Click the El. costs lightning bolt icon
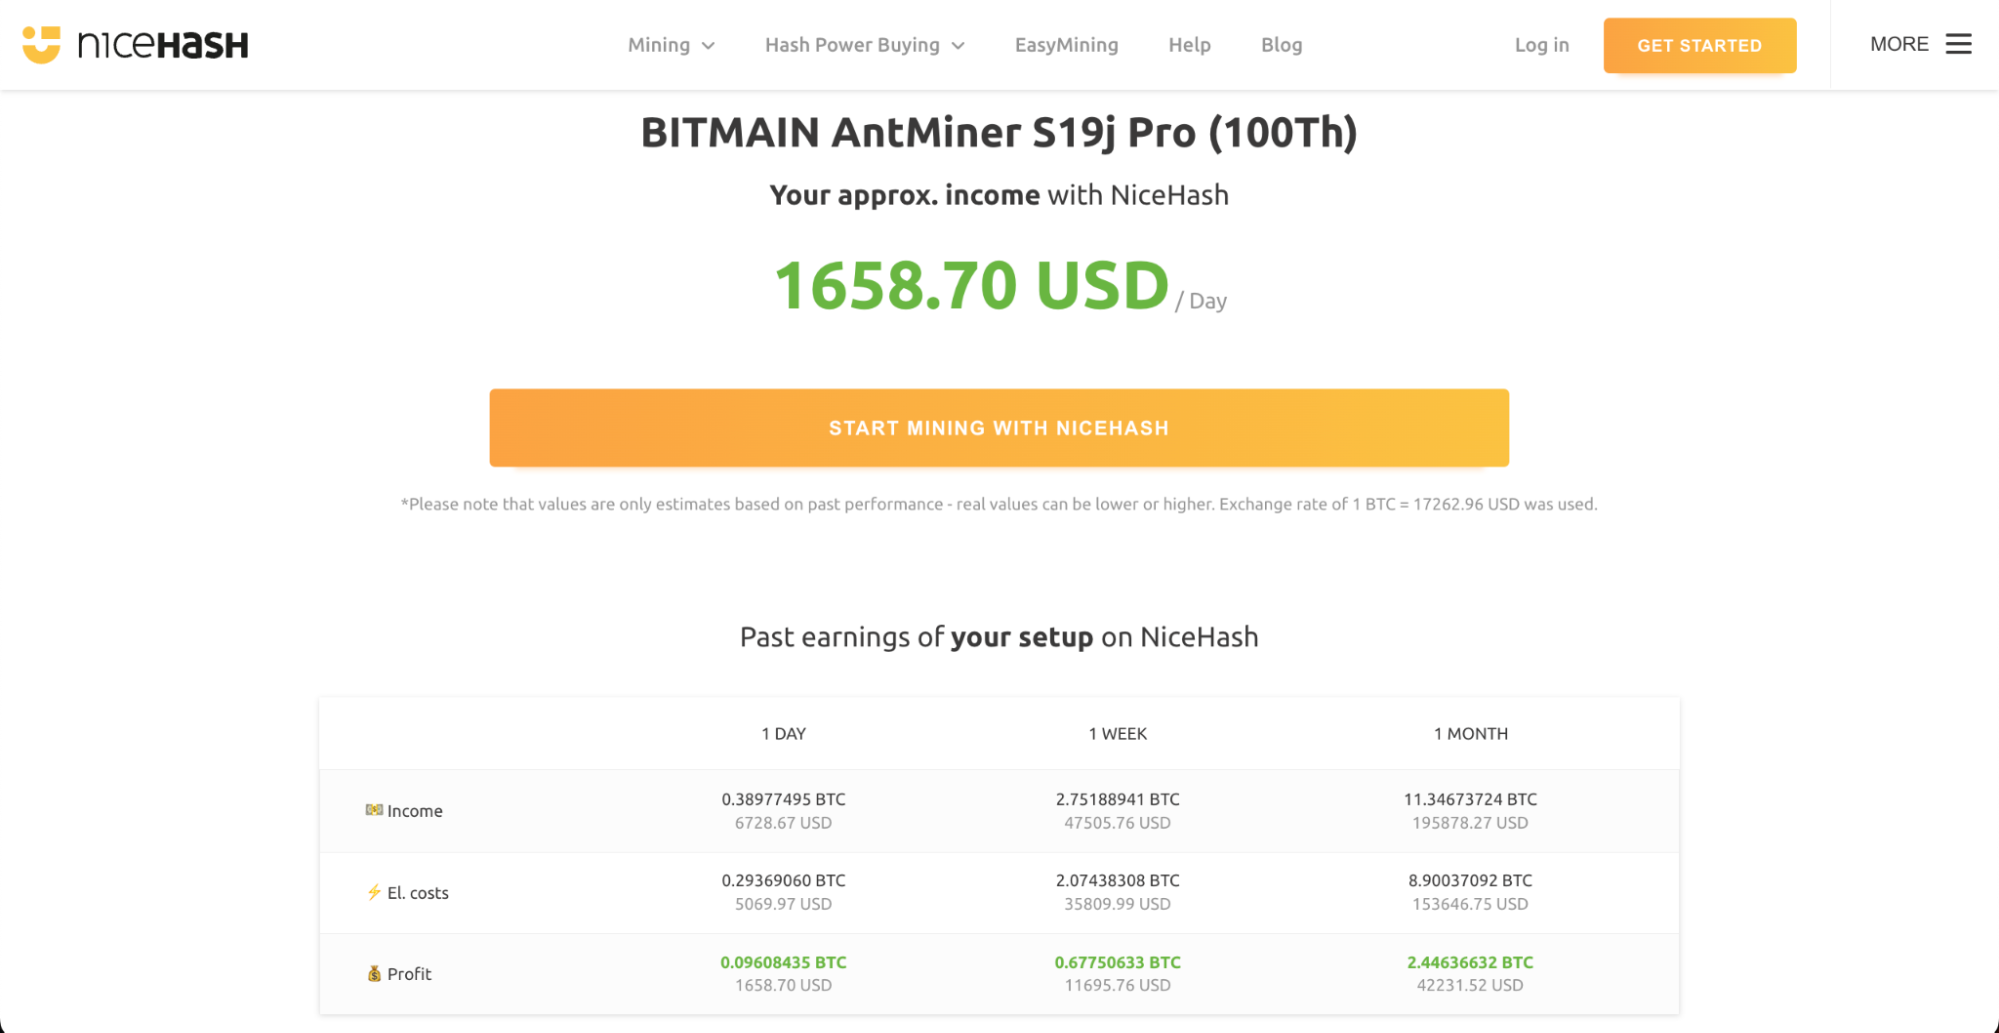The image size is (1999, 1033). click(374, 892)
